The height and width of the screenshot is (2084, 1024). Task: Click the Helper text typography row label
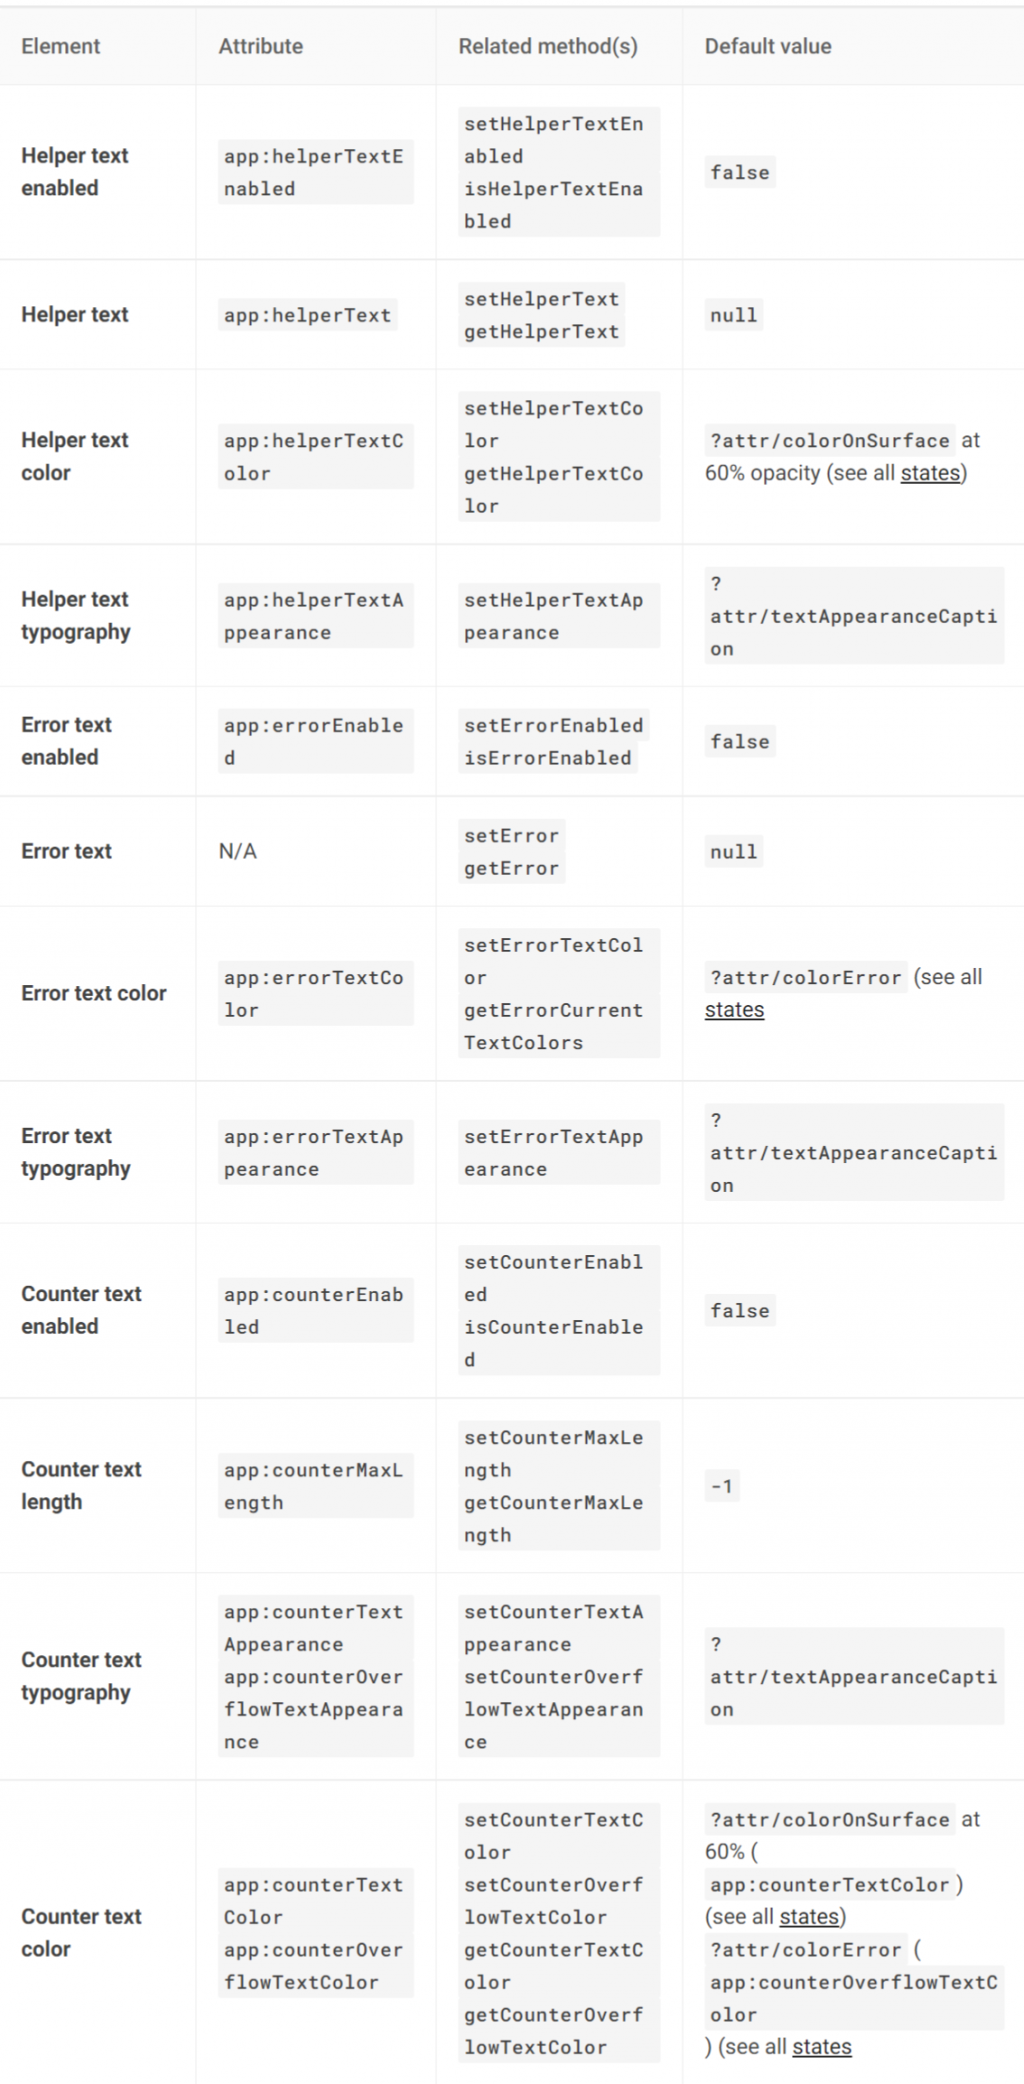pyautogui.click(x=76, y=616)
